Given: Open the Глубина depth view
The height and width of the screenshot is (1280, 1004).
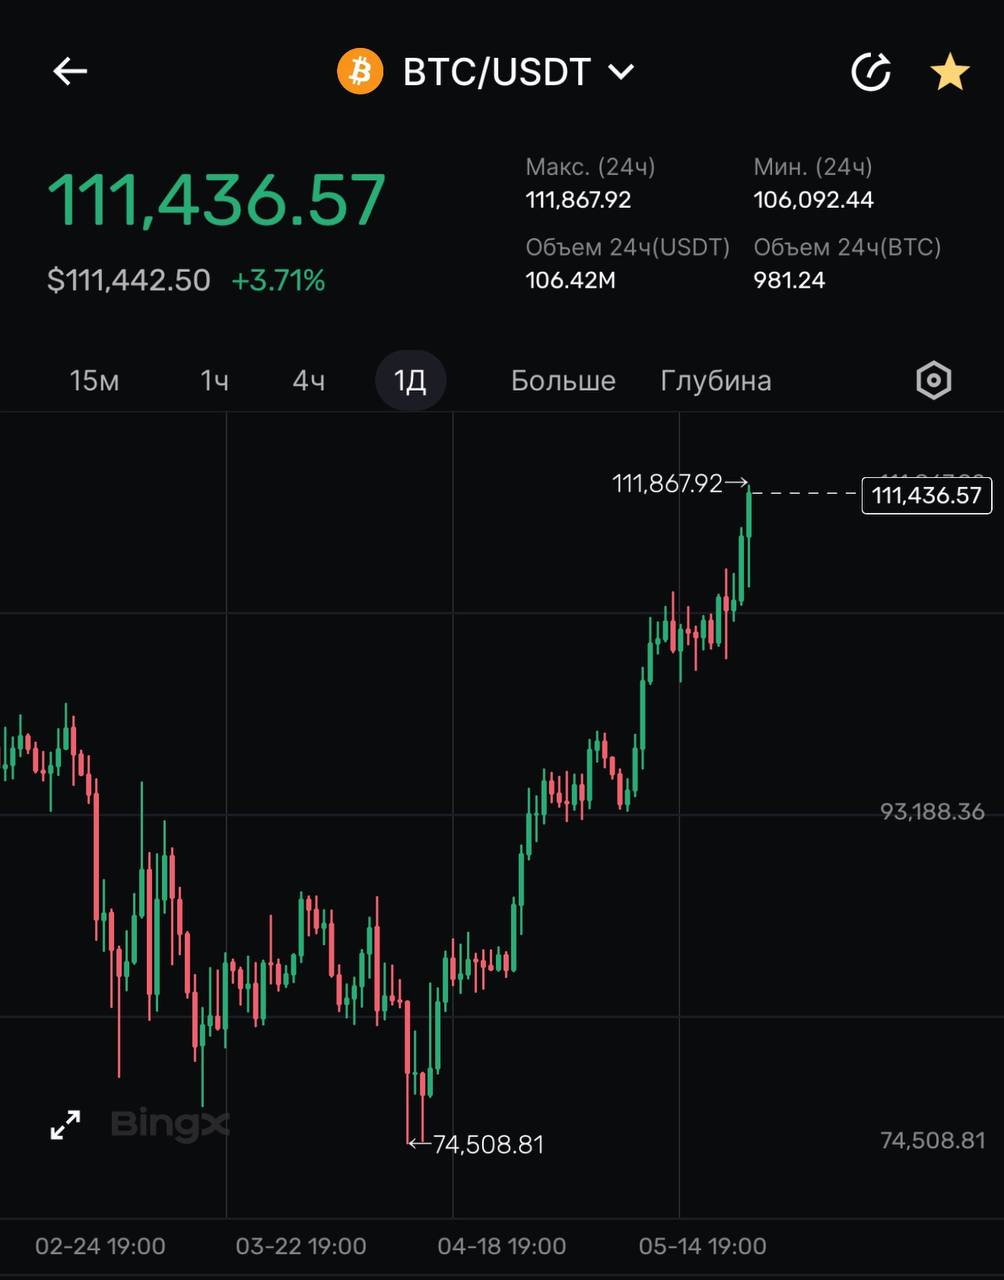Looking at the screenshot, I should 716,381.
